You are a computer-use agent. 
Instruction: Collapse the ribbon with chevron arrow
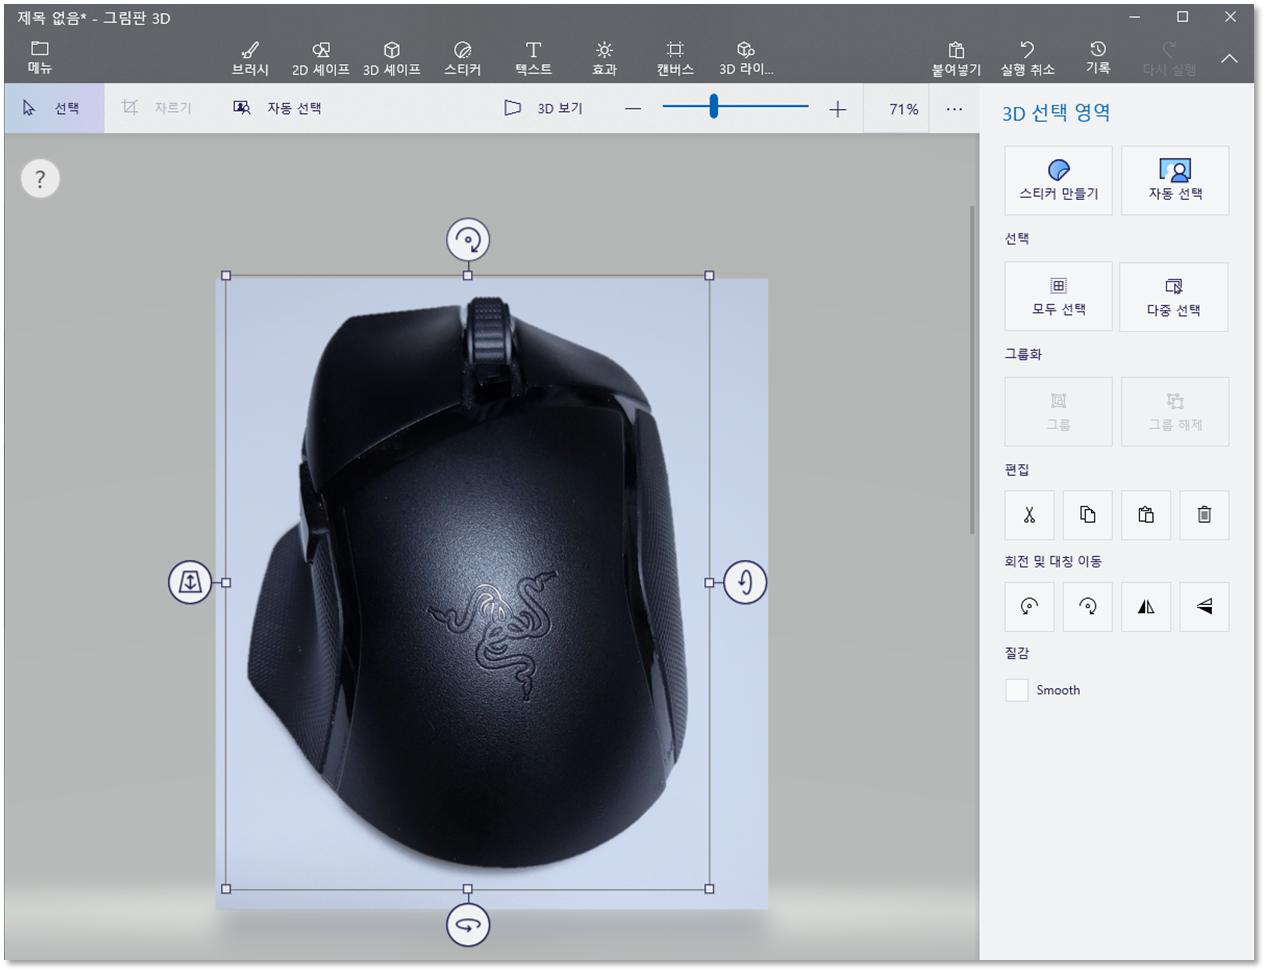pyautogui.click(x=1229, y=59)
